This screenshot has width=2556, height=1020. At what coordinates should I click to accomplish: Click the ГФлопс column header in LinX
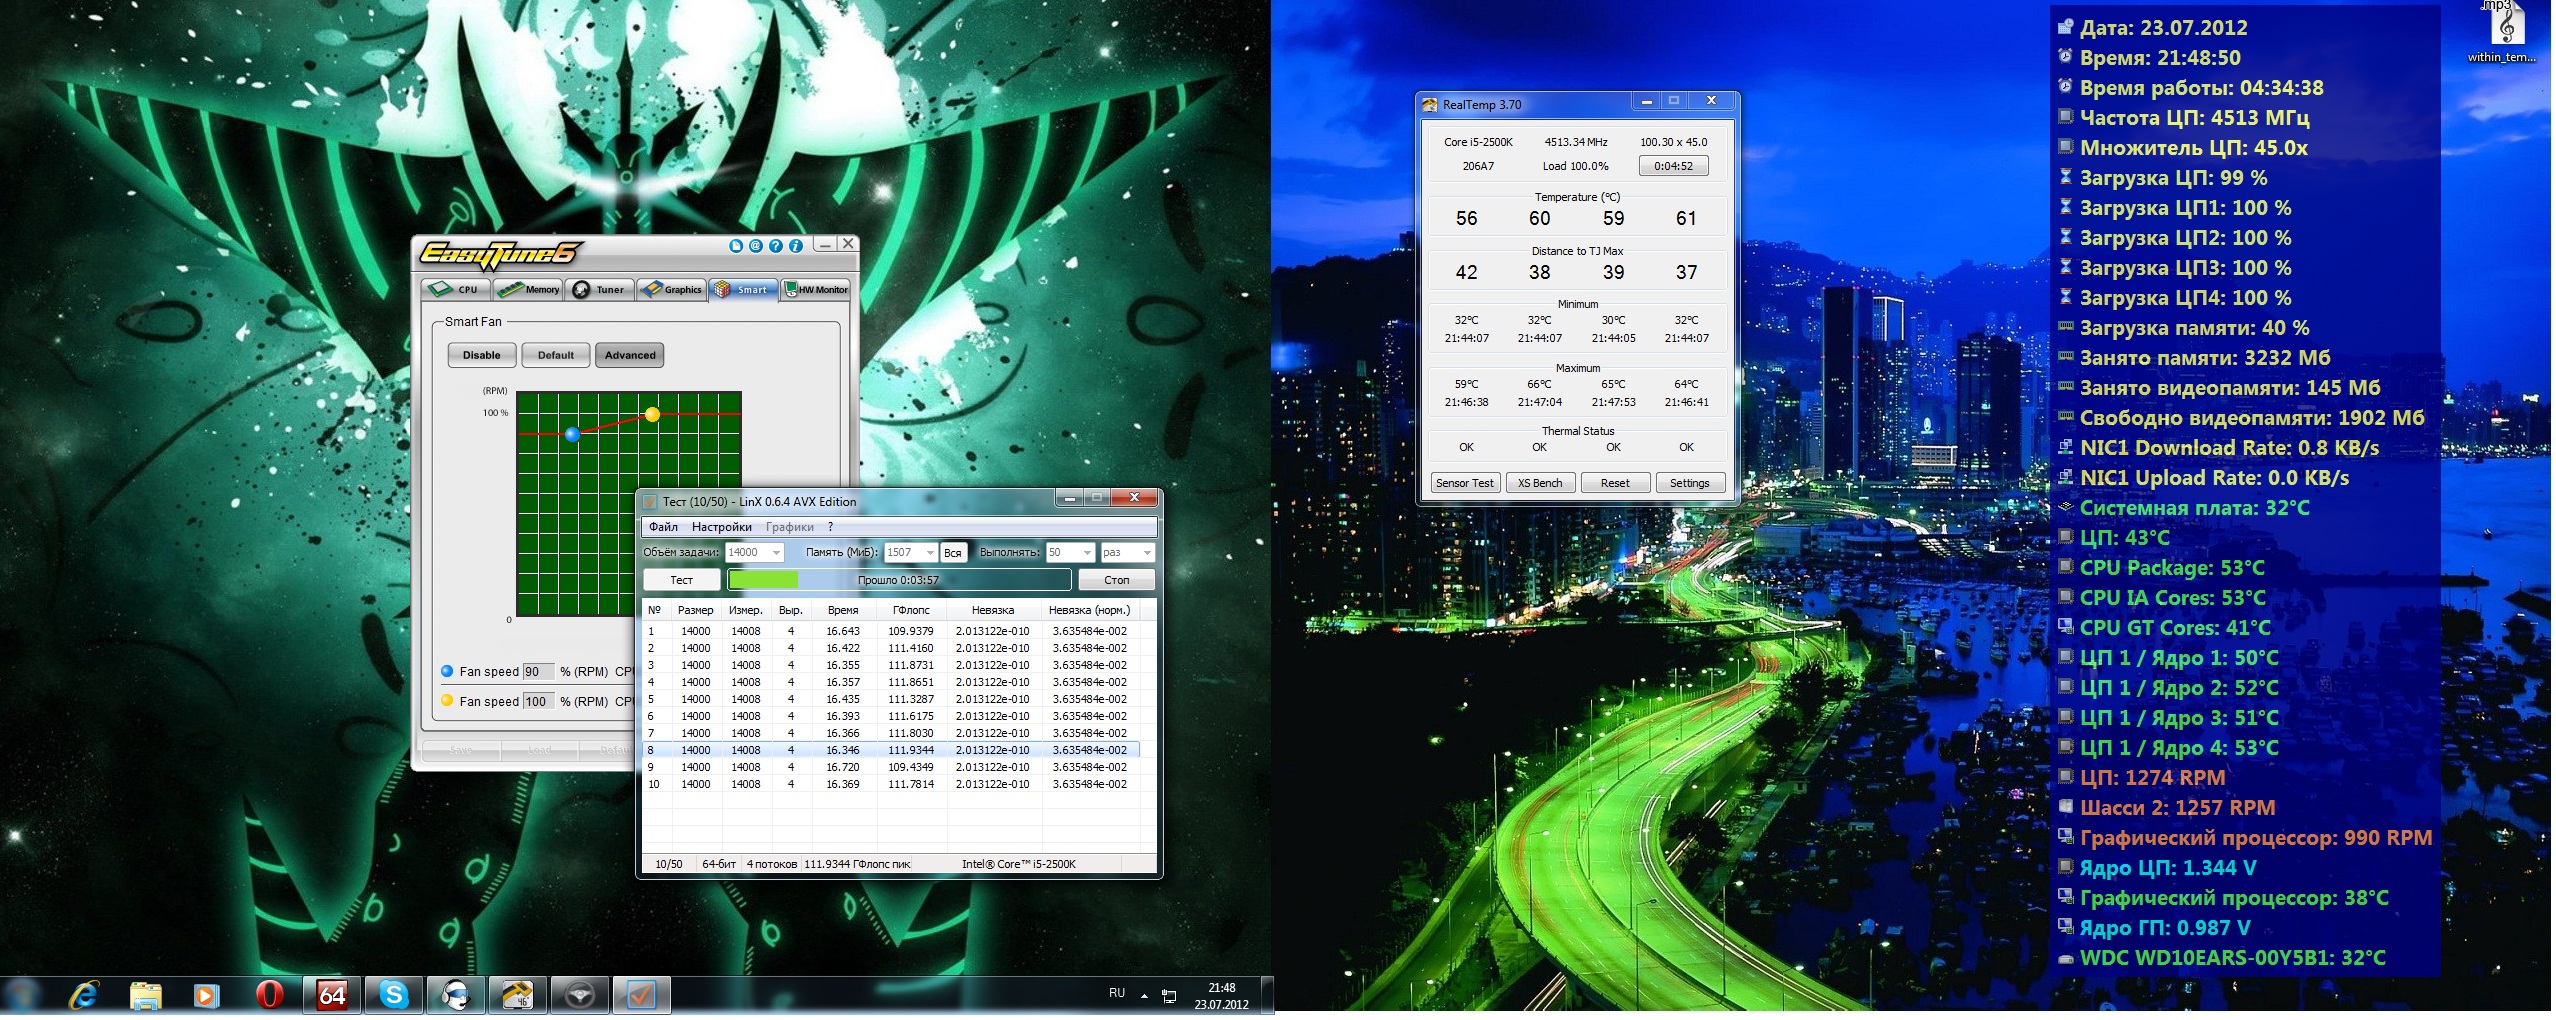pyautogui.click(x=911, y=610)
